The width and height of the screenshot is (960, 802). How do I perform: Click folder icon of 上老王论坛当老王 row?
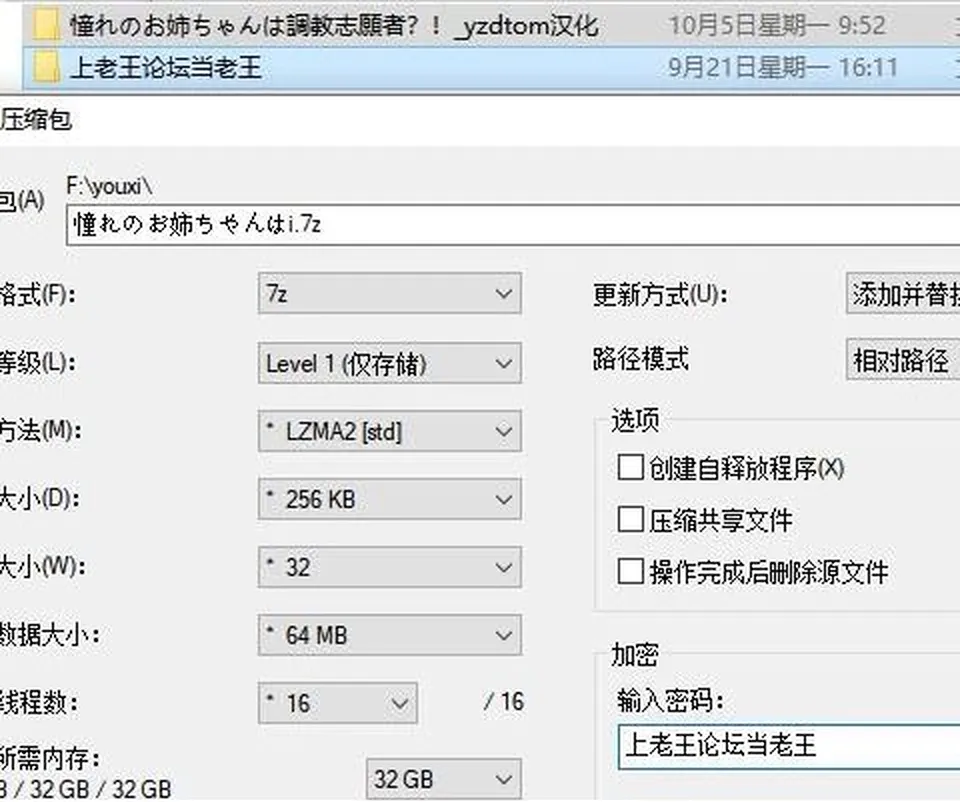tap(47, 67)
